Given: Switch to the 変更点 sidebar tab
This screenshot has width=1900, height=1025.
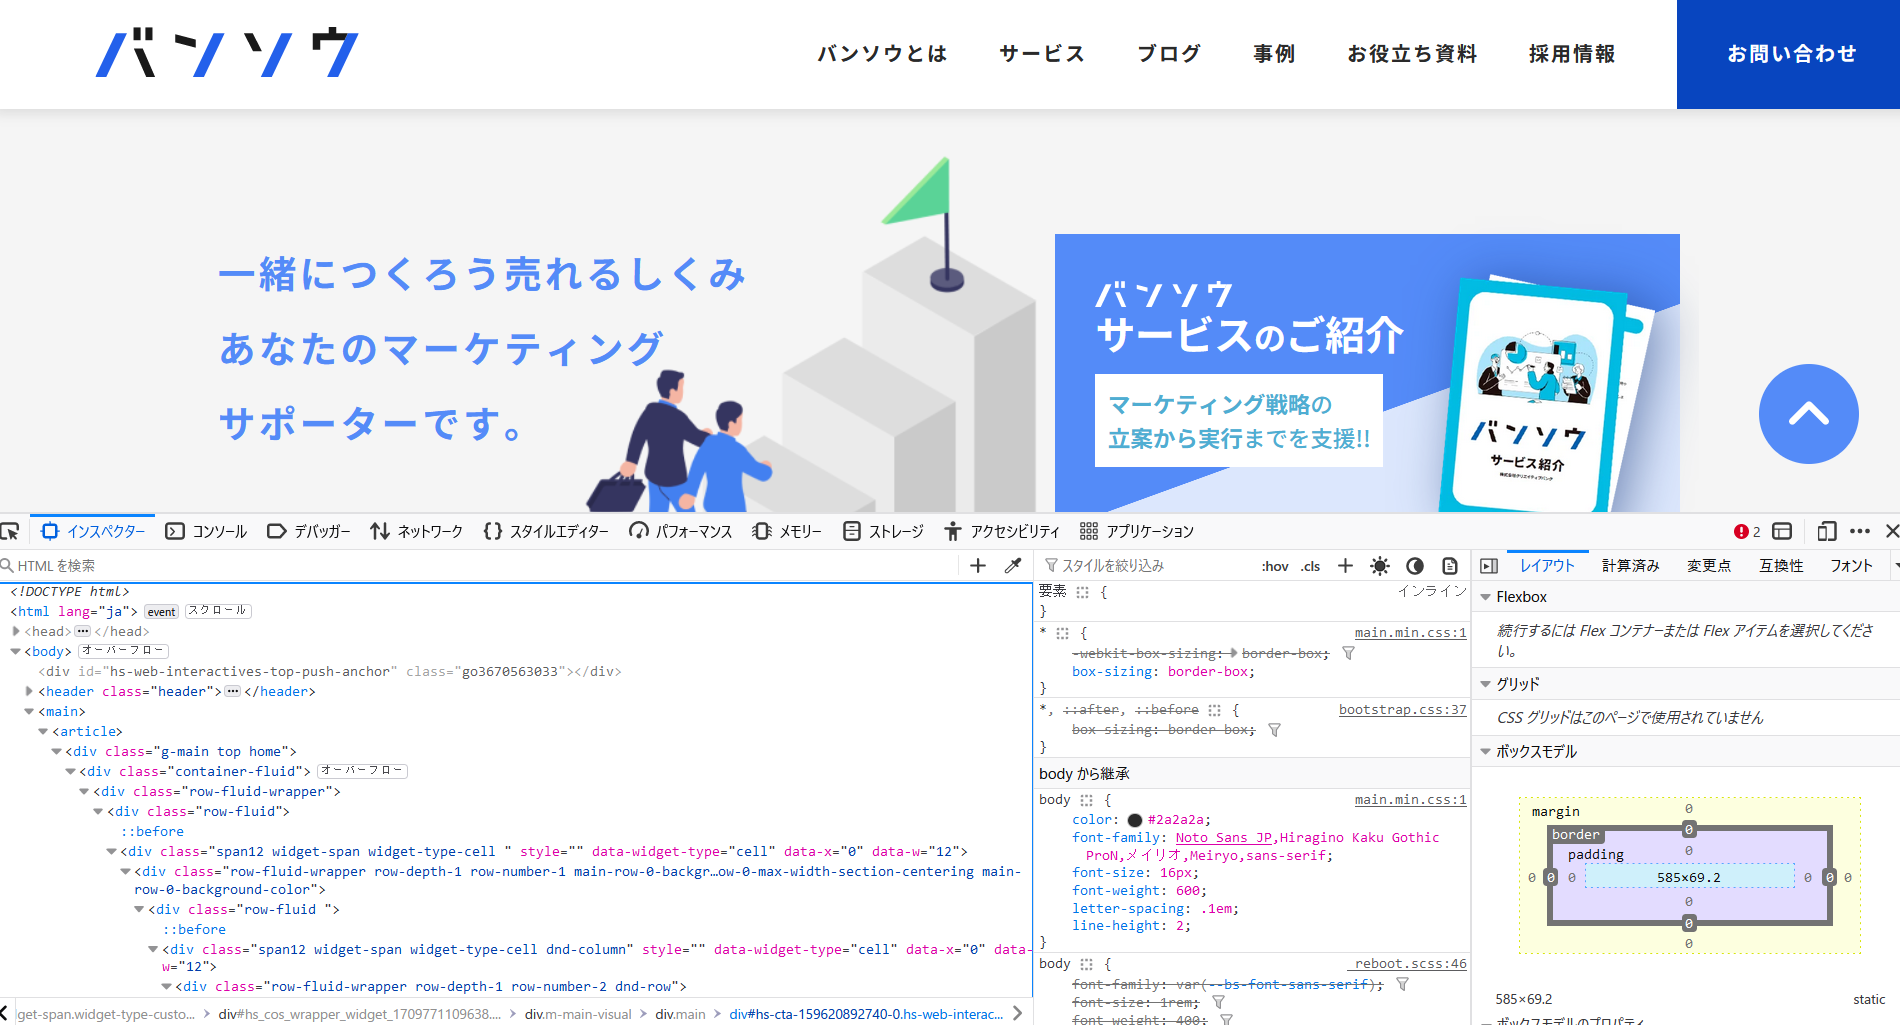Looking at the screenshot, I should coord(1709,566).
